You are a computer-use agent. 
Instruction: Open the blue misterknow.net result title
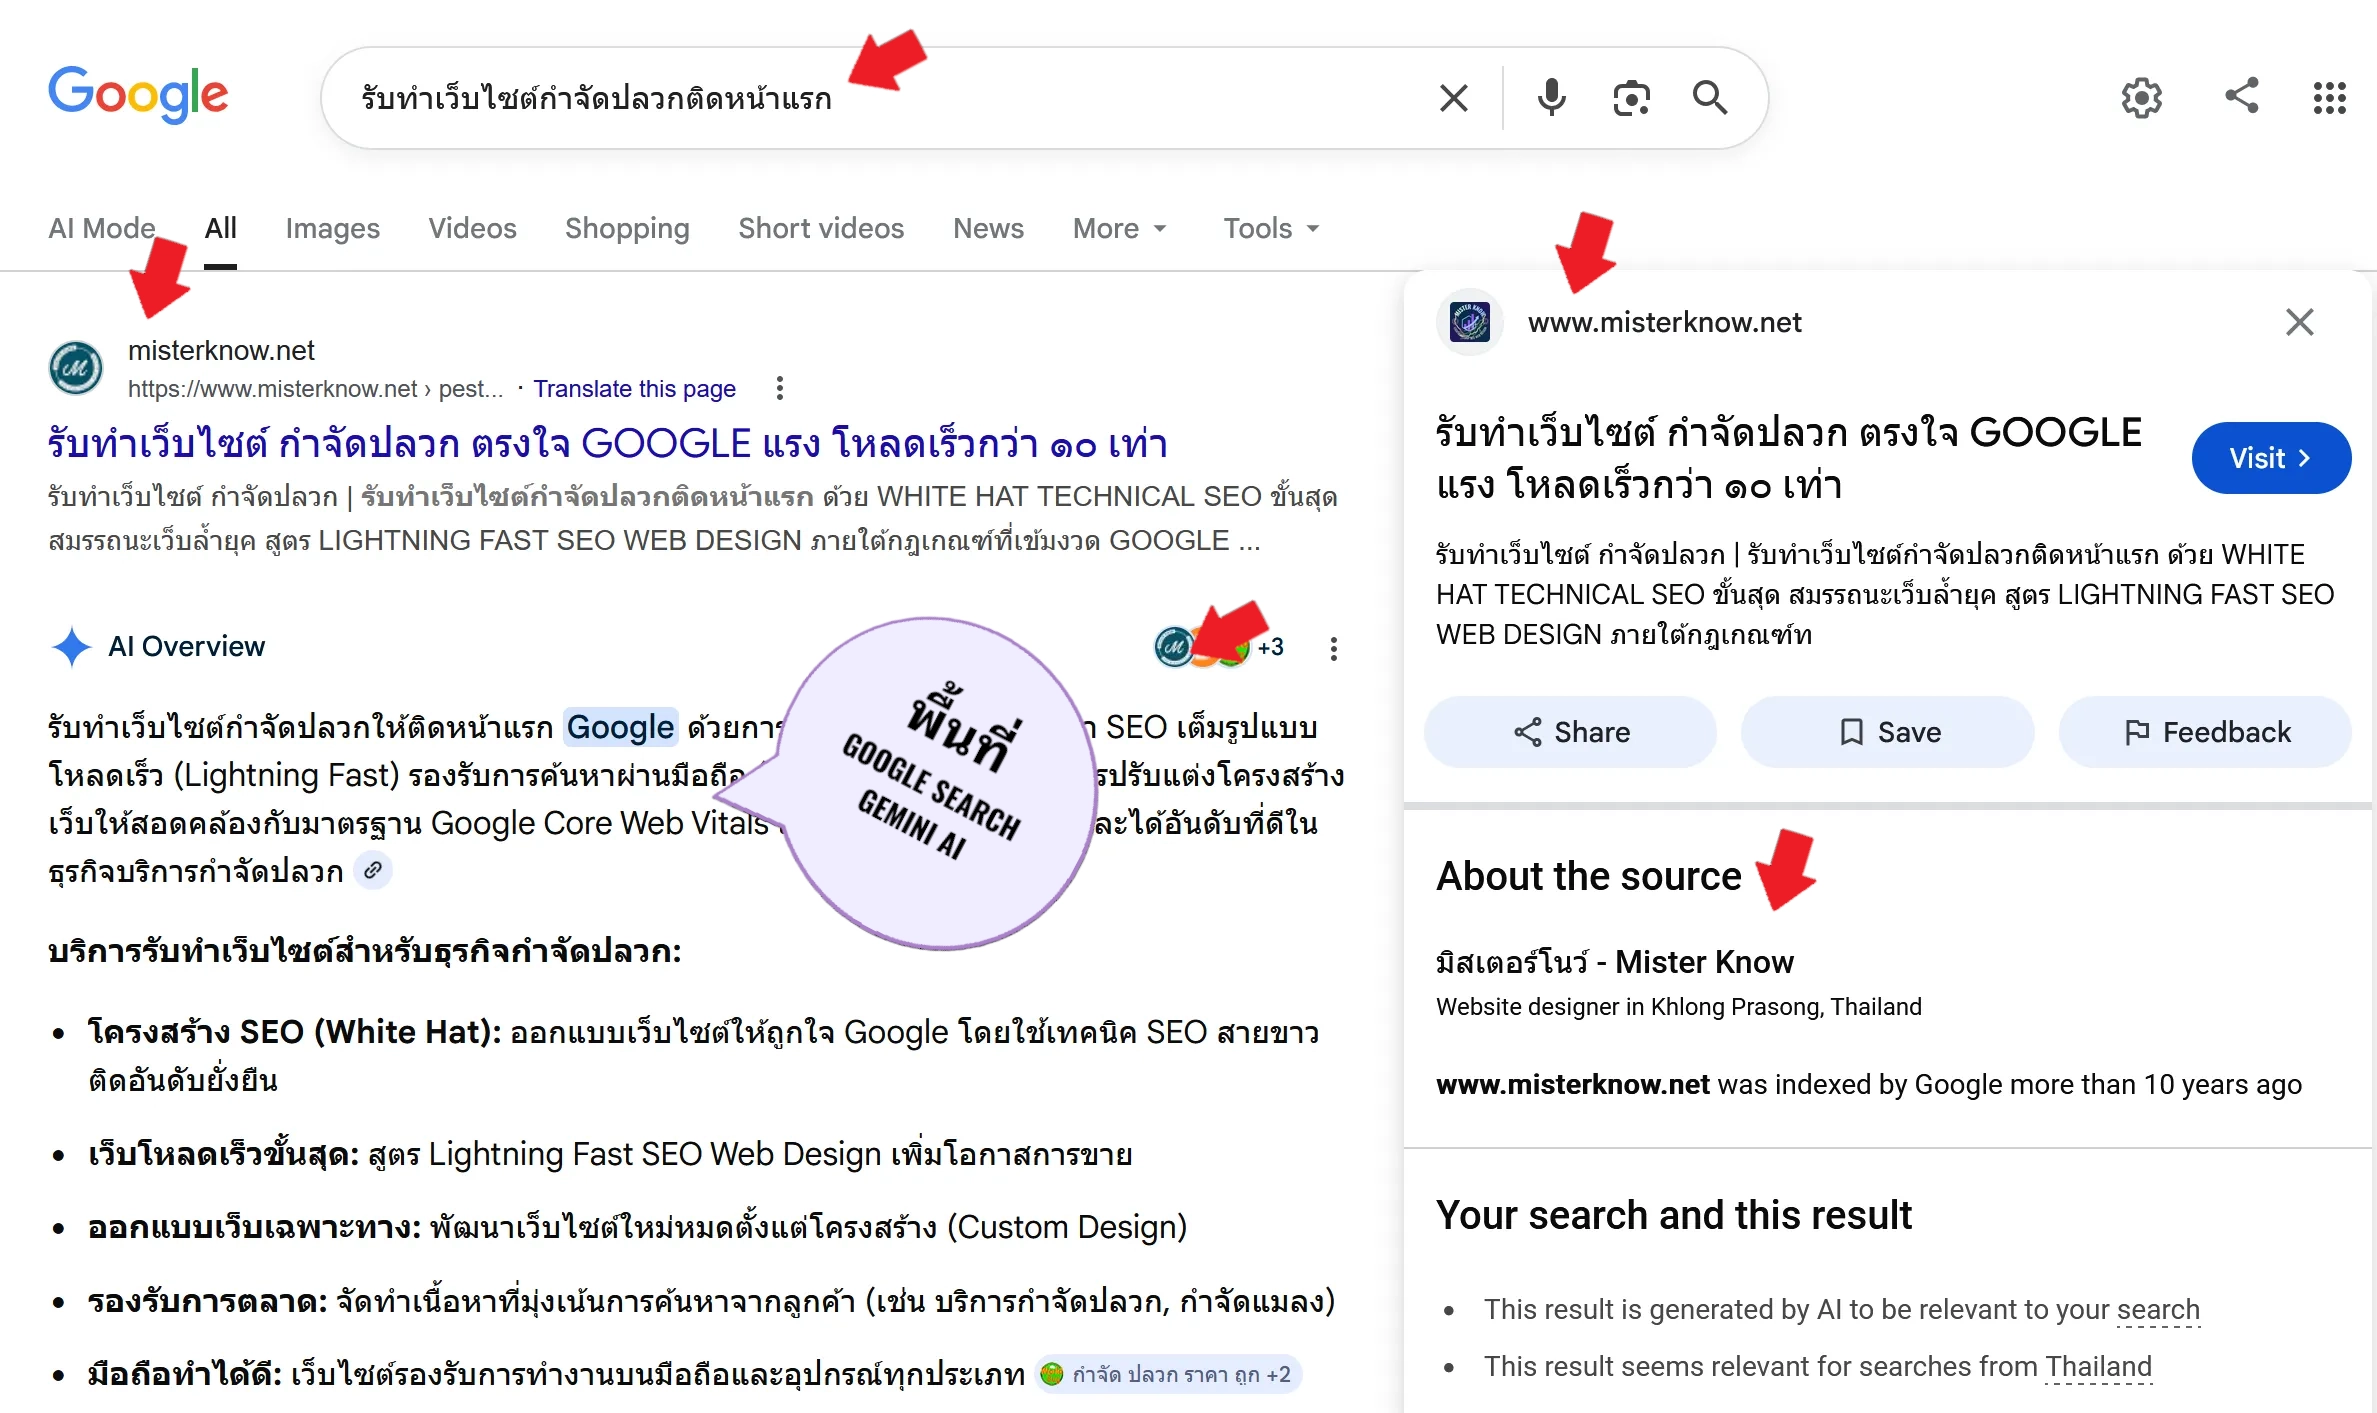(x=608, y=443)
